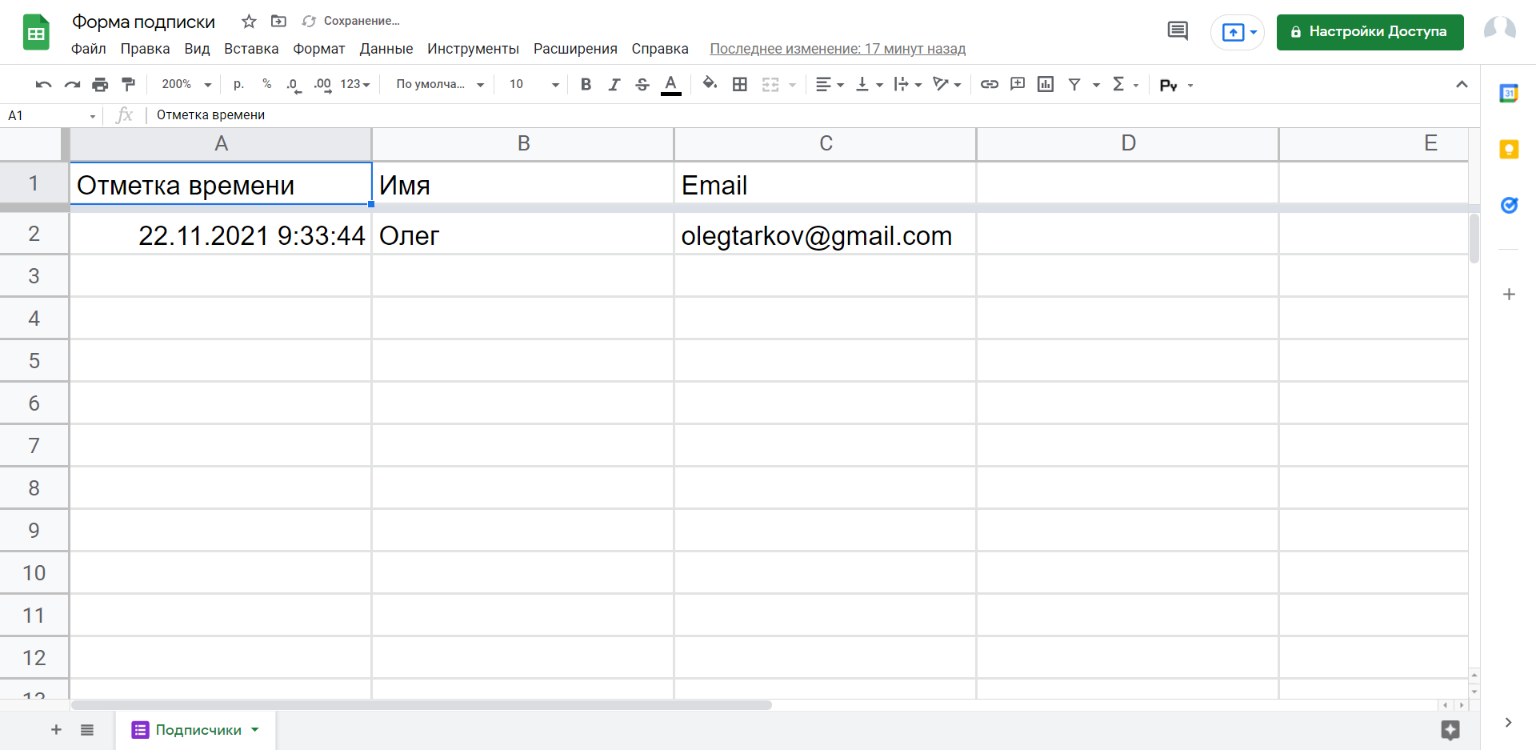Open the fill color bucket tool
This screenshot has height=750, width=1536.
tap(710, 84)
